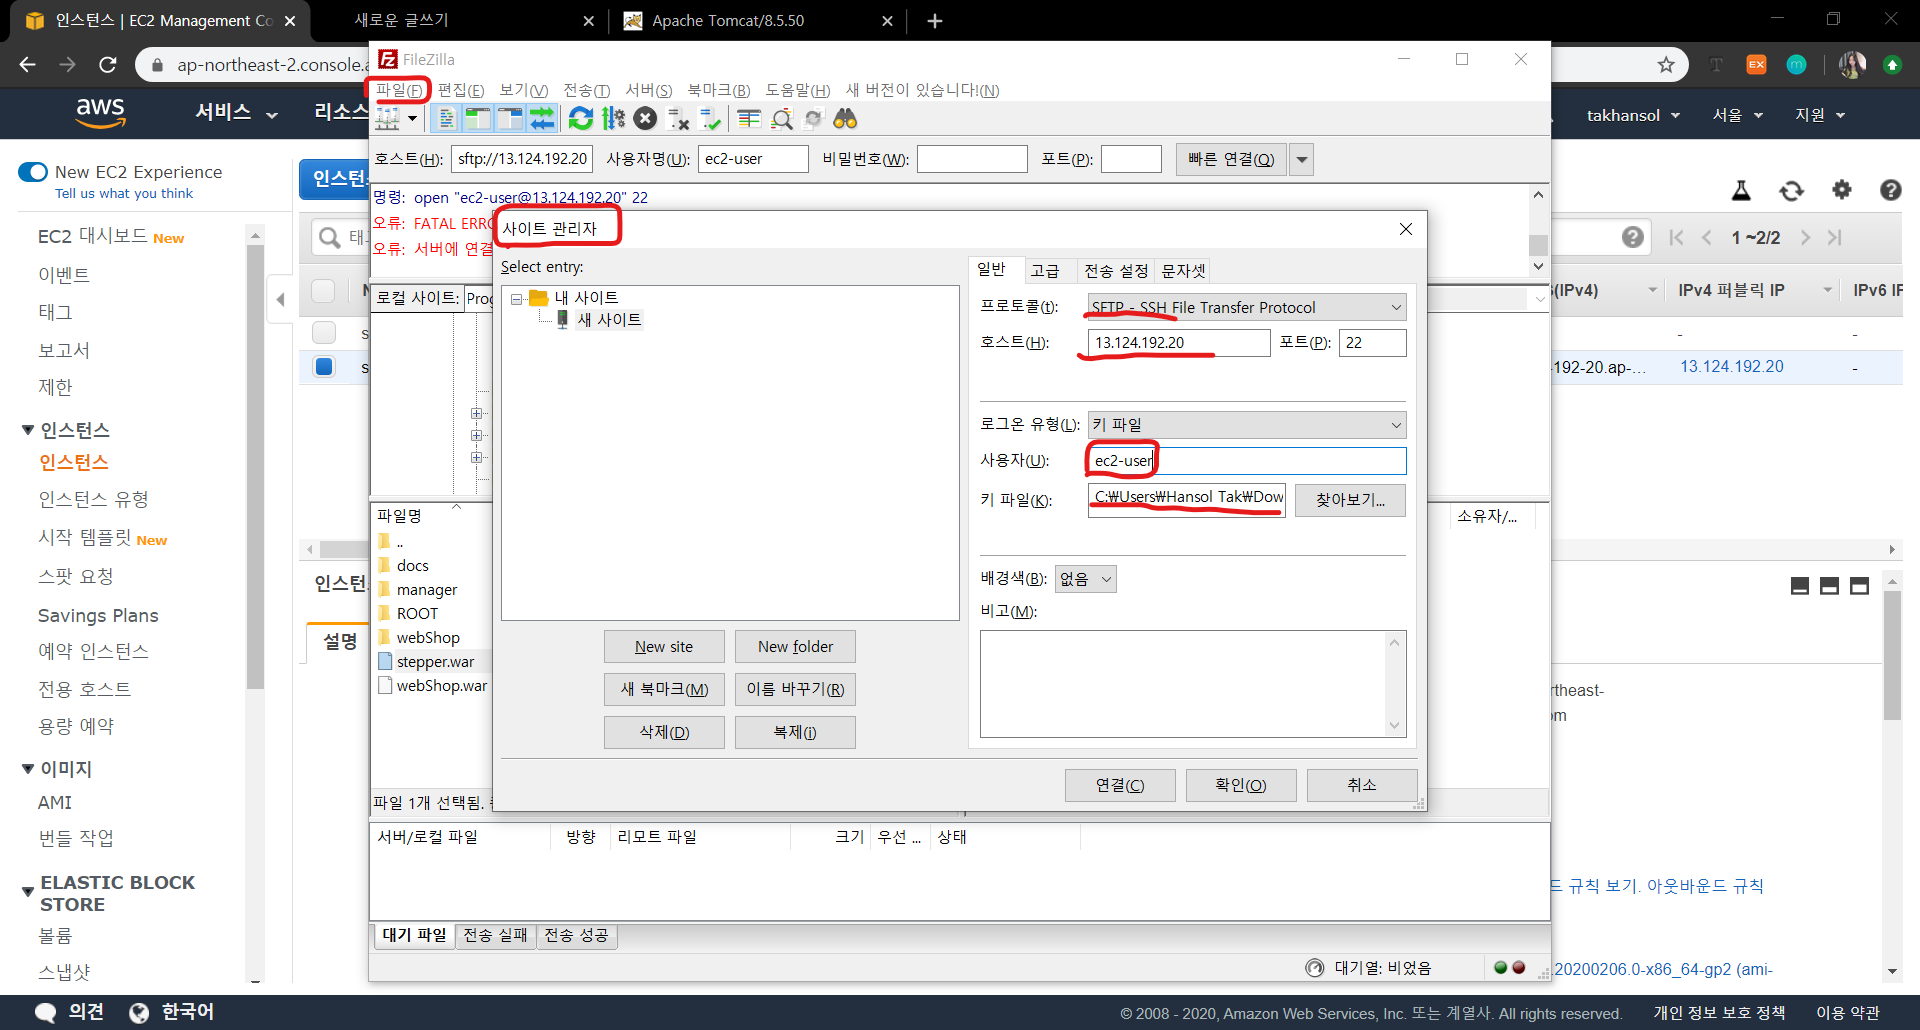Click 빠른 연결(Q) quick connect button
The width and height of the screenshot is (1920, 1030).
tap(1231, 160)
